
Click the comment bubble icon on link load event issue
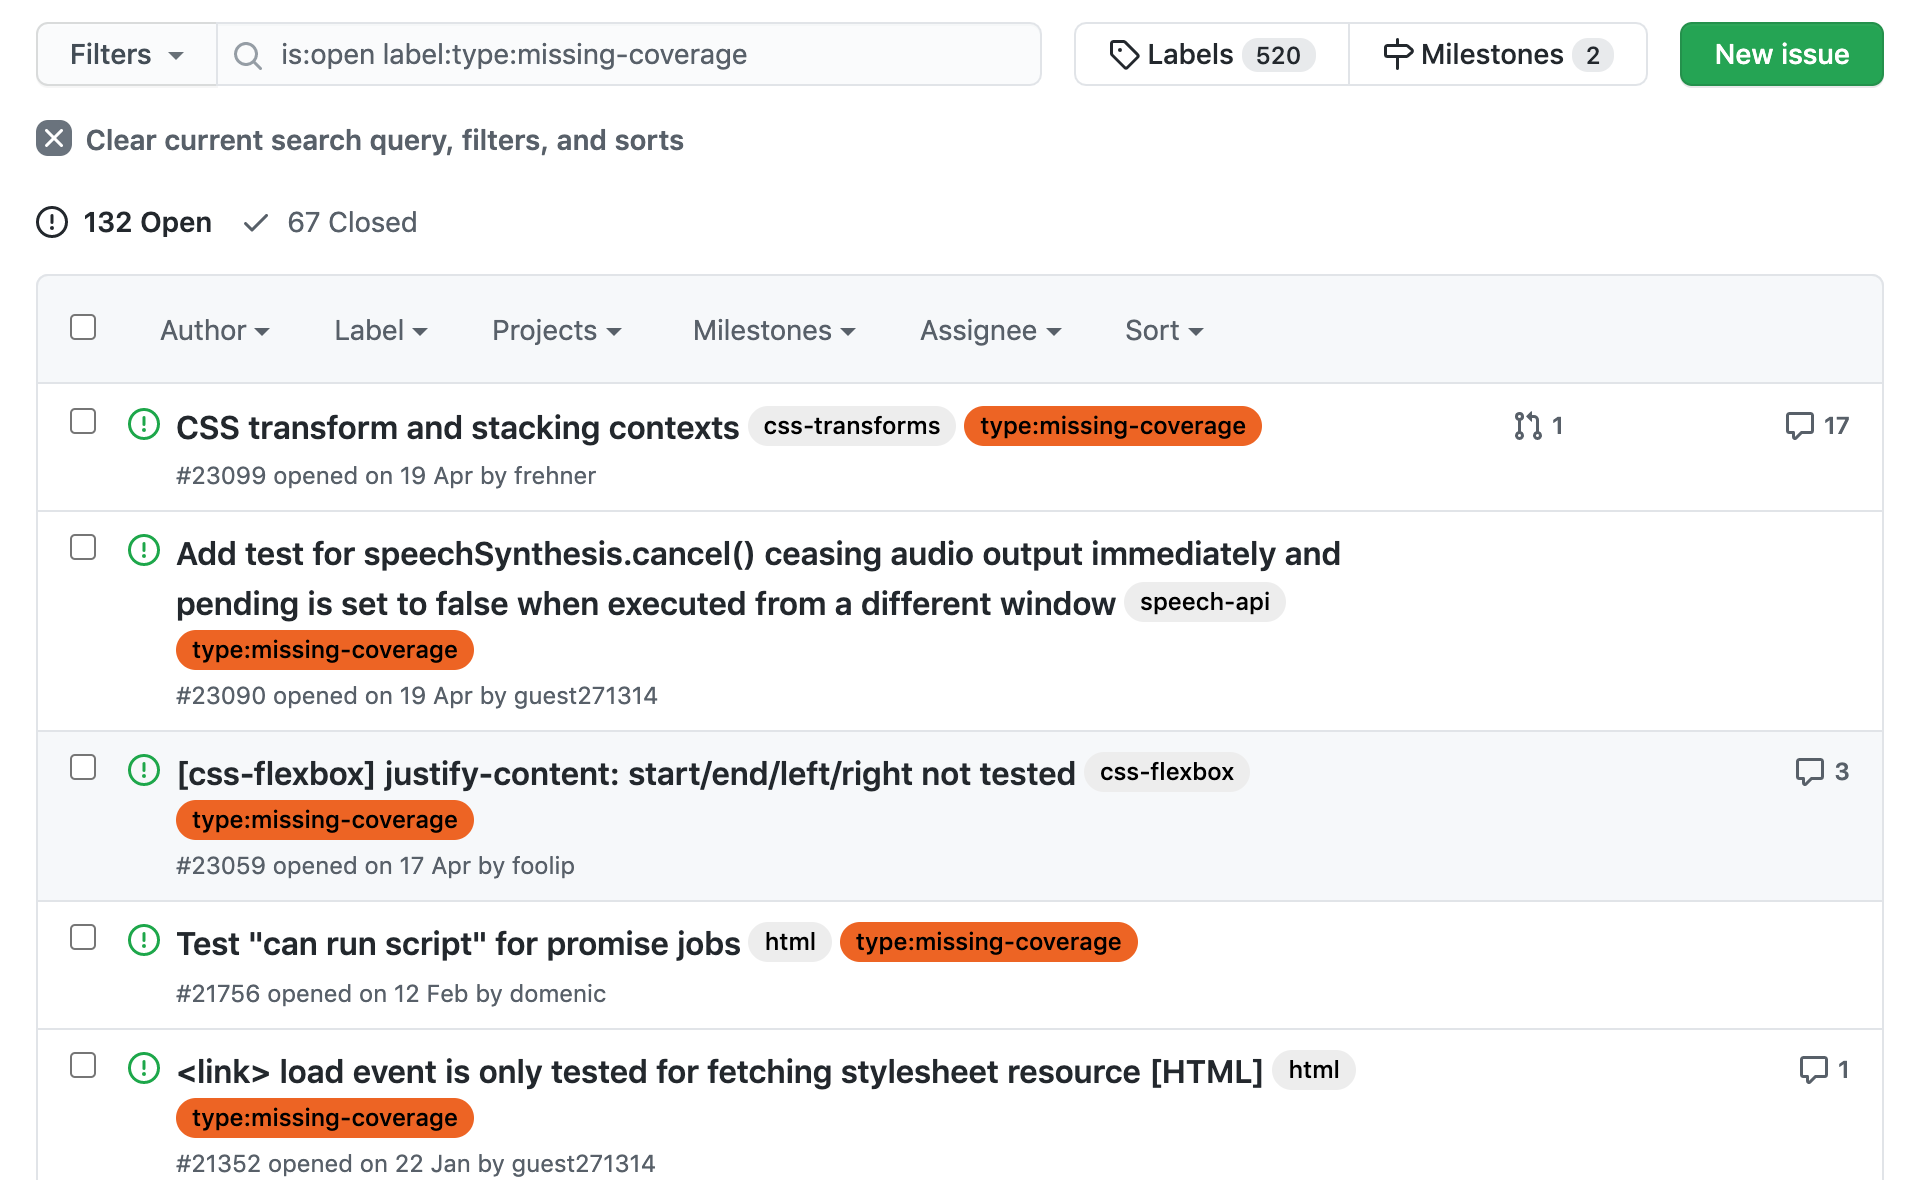pos(1813,1070)
